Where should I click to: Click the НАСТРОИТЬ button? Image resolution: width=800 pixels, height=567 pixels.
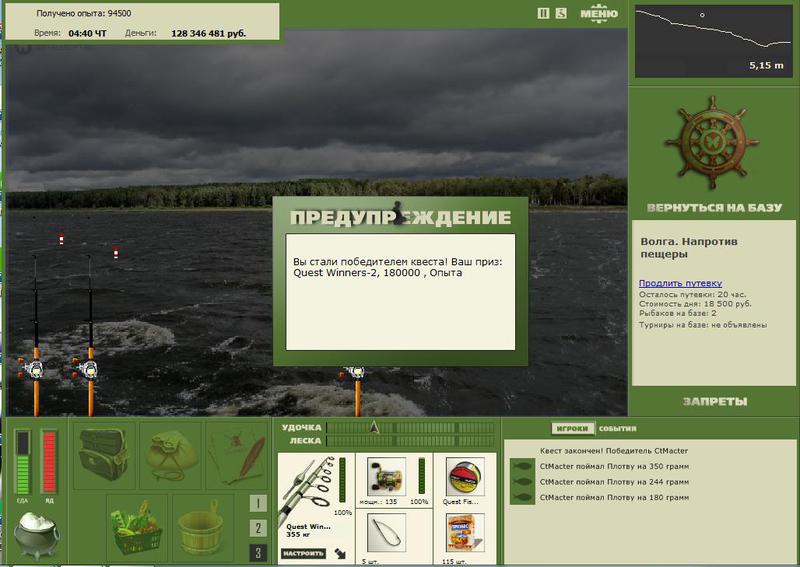tap(304, 553)
